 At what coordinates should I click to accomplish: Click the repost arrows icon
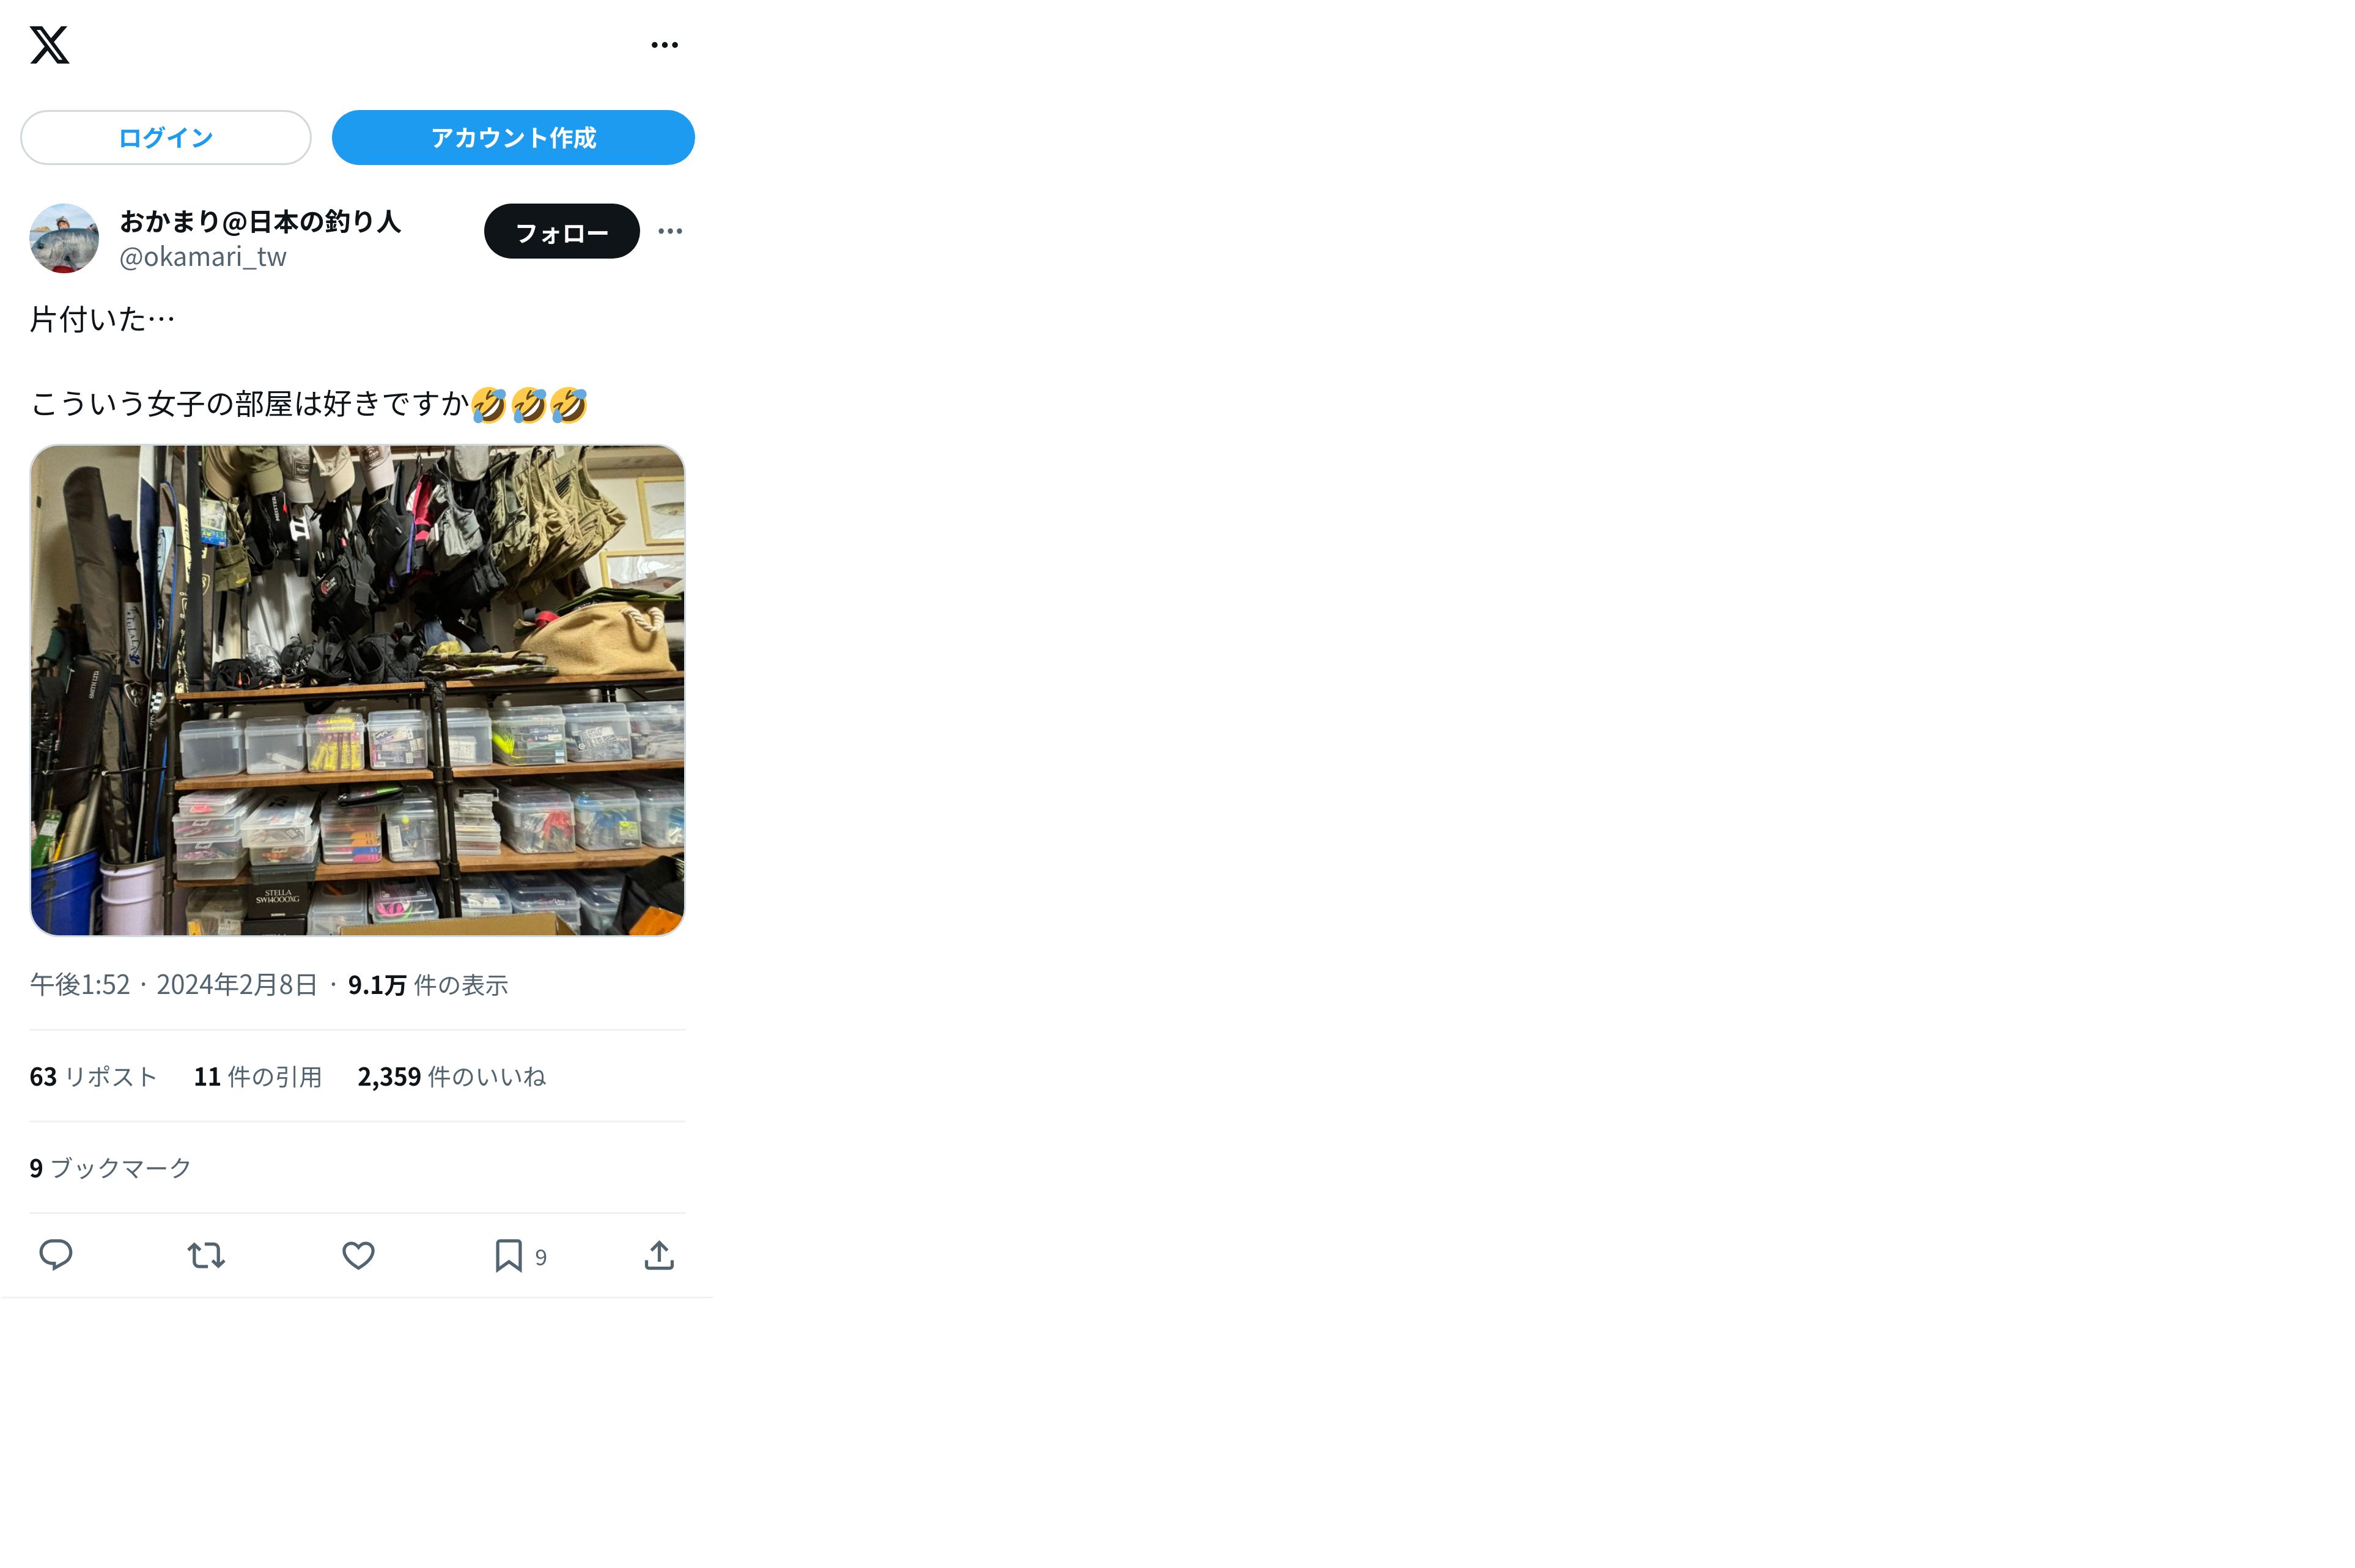coord(206,1255)
